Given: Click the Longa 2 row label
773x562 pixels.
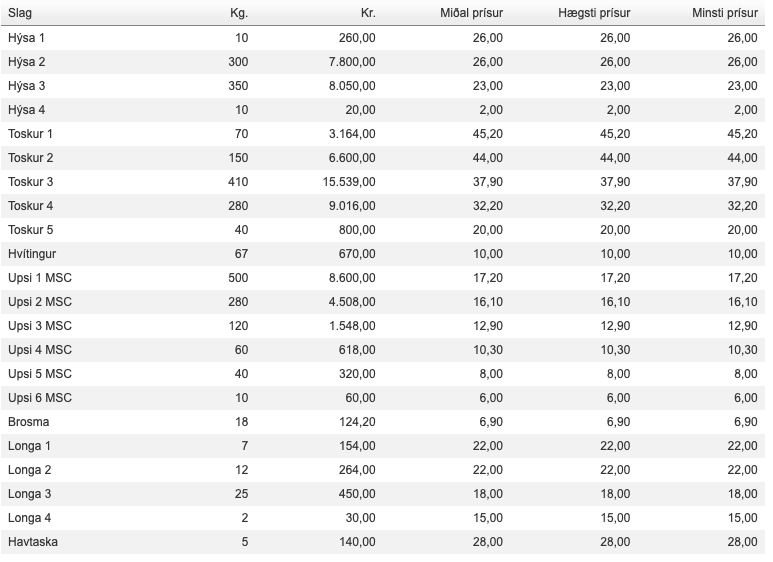Looking at the screenshot, I should click(x=30, y=470).
